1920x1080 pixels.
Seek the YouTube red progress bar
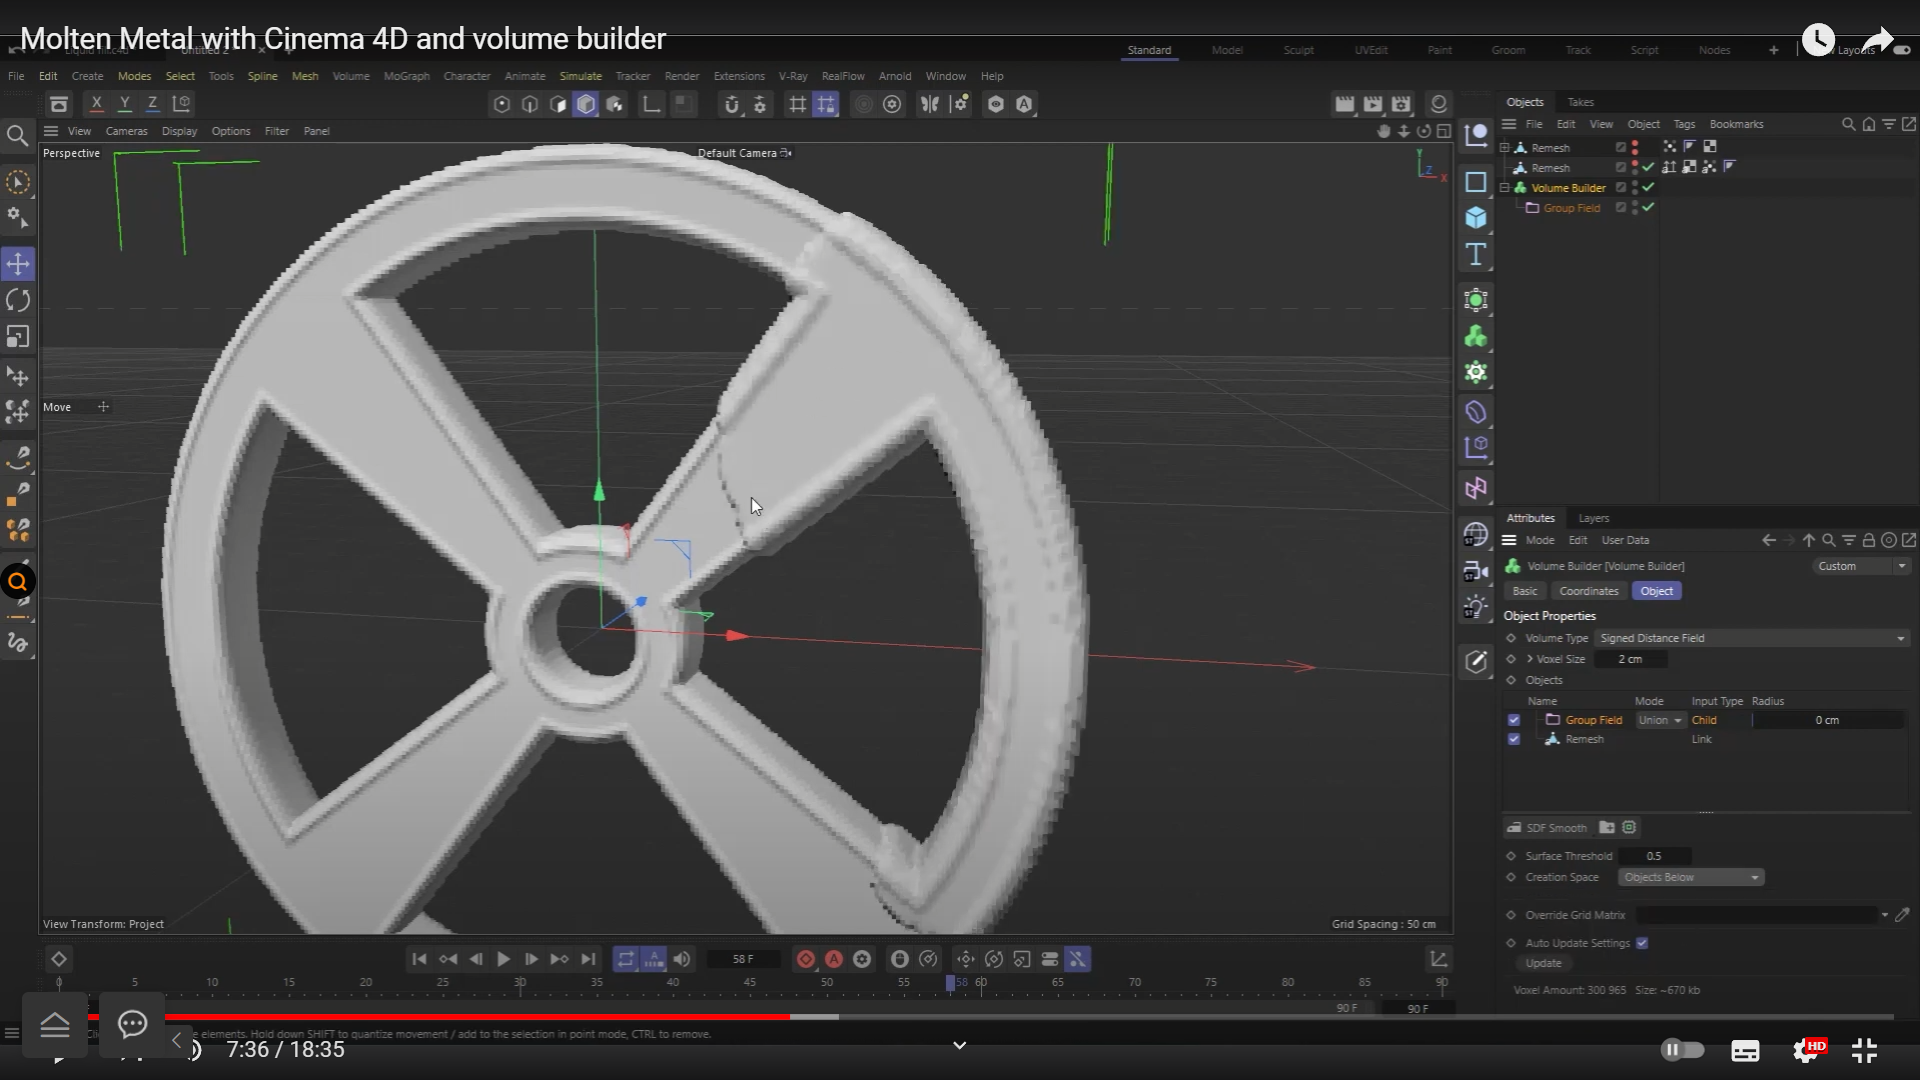pyautogui.click(x=440, y=1016)
